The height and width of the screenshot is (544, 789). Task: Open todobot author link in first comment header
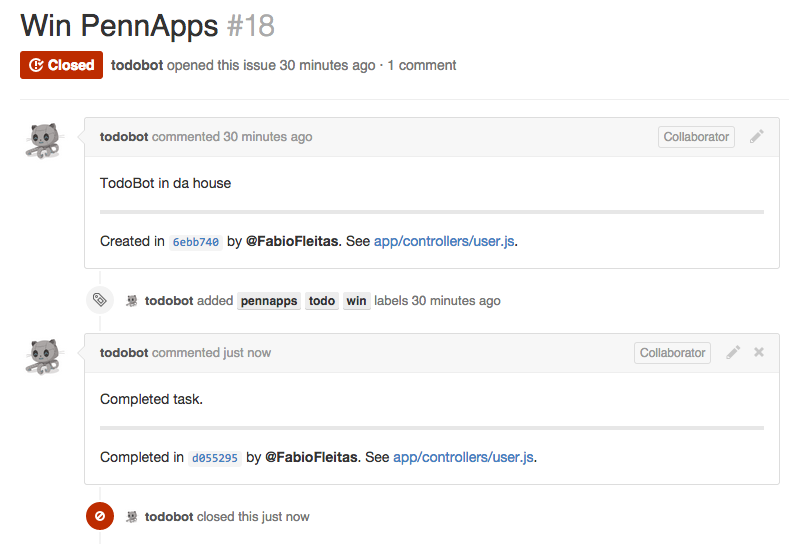pyautogui.click(x=124, y=136)
